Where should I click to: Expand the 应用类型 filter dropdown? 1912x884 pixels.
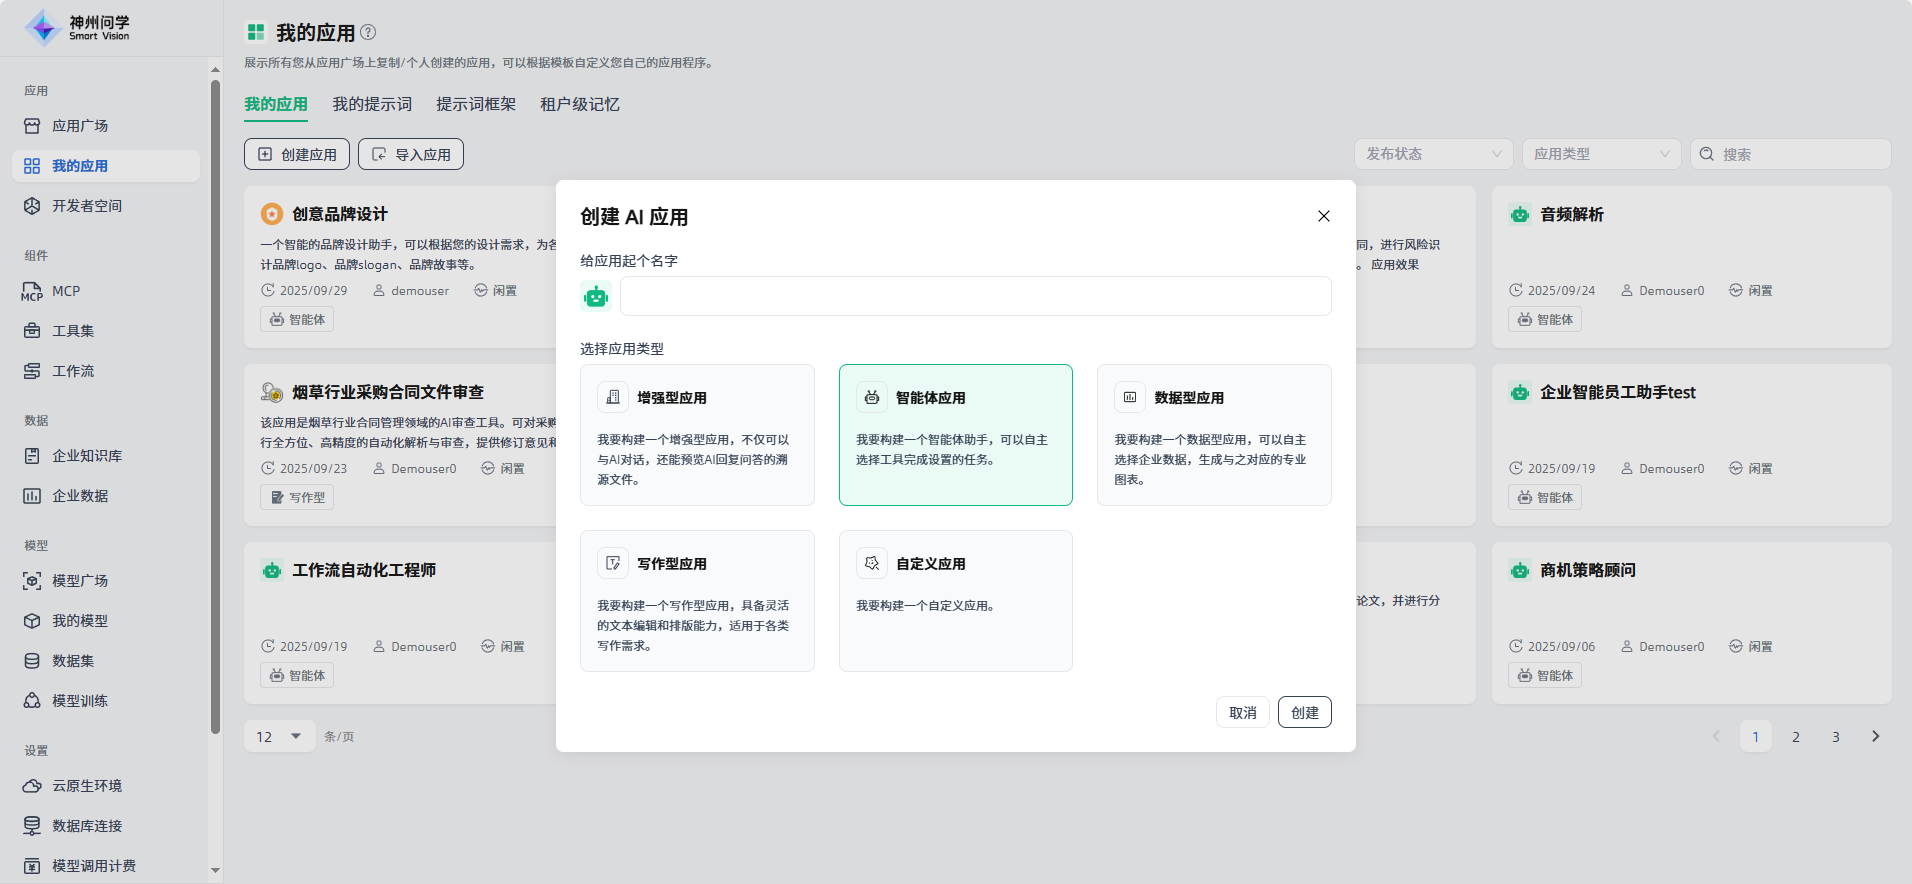pos(1601,154)
